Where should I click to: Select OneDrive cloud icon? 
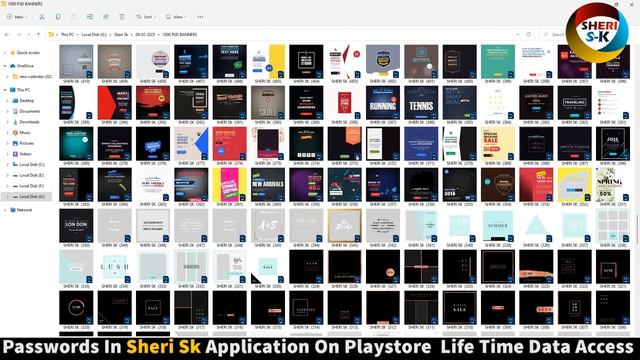coord(13,66)
